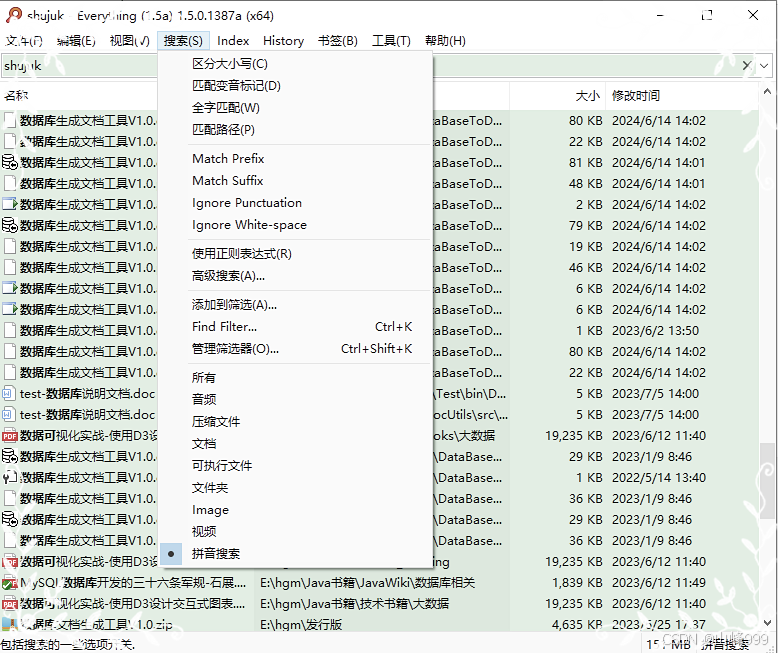
Task: Select the 压缩文件 filter
Action: [295, 422]
